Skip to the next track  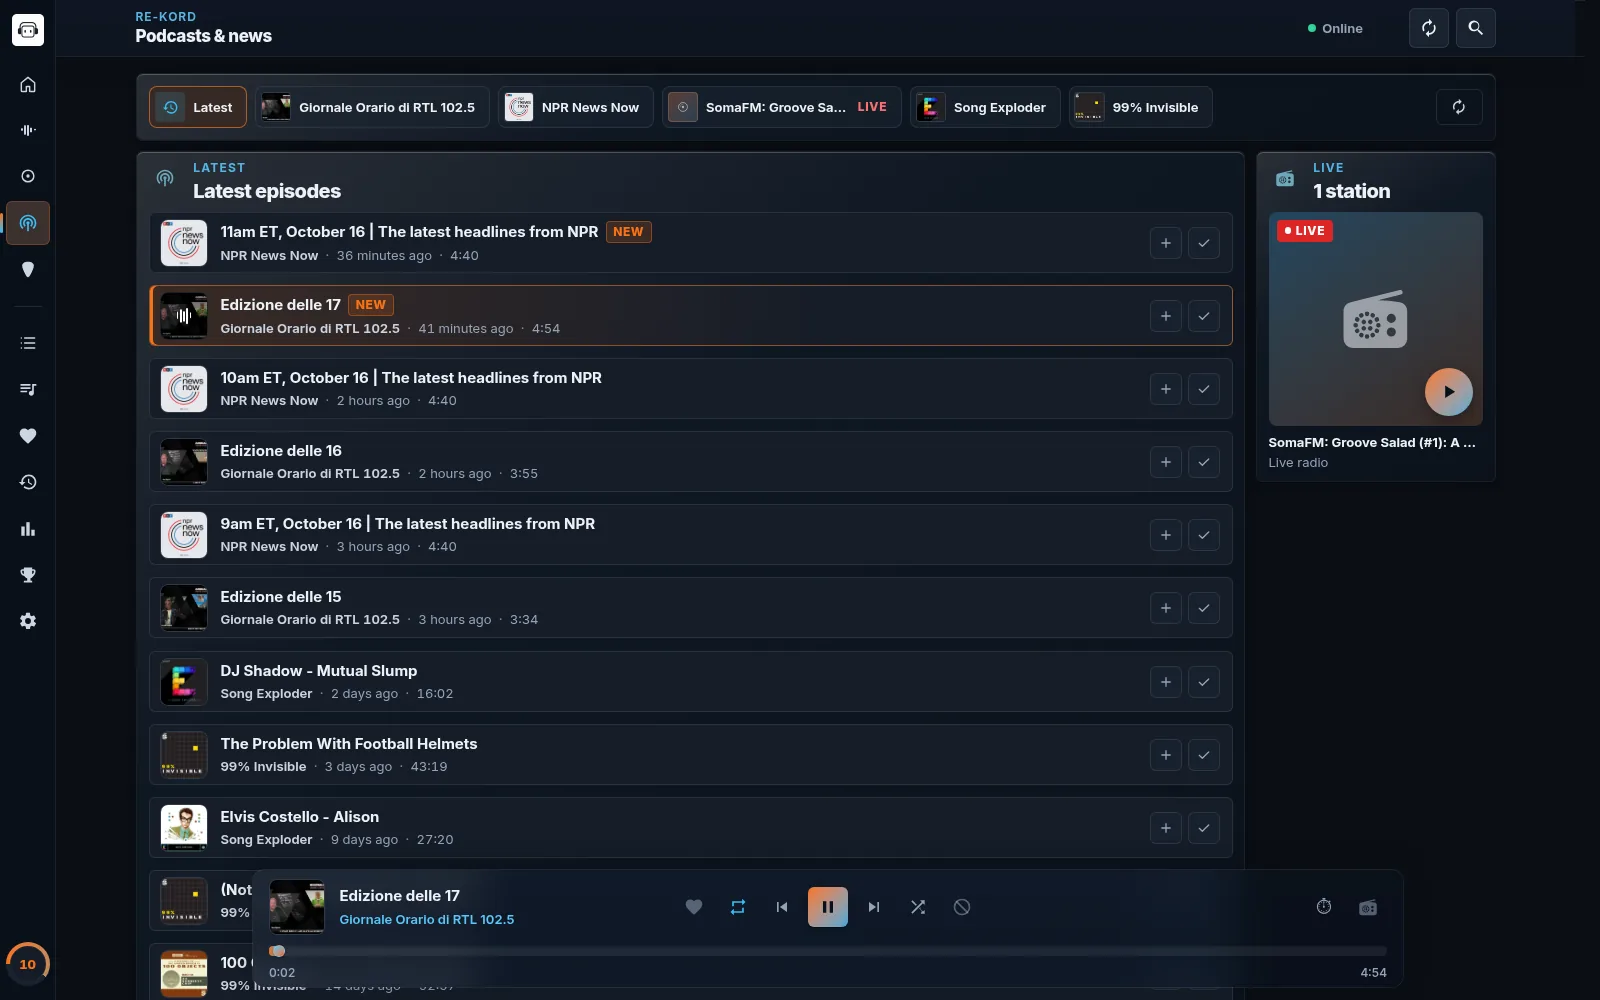tap(874, 907)
